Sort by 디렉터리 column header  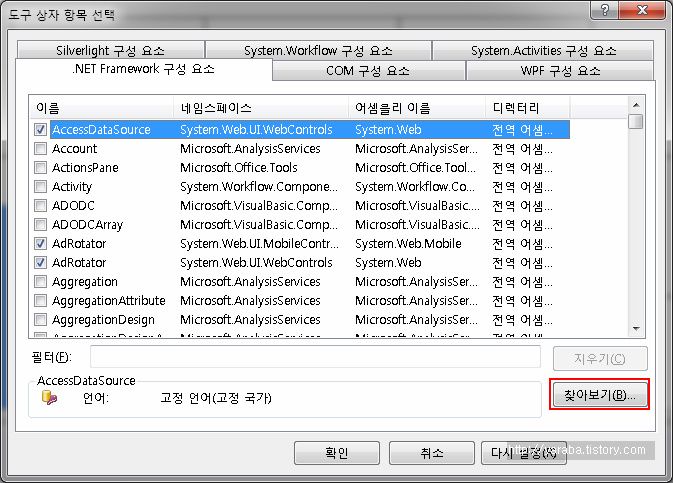tap(527, 108)
